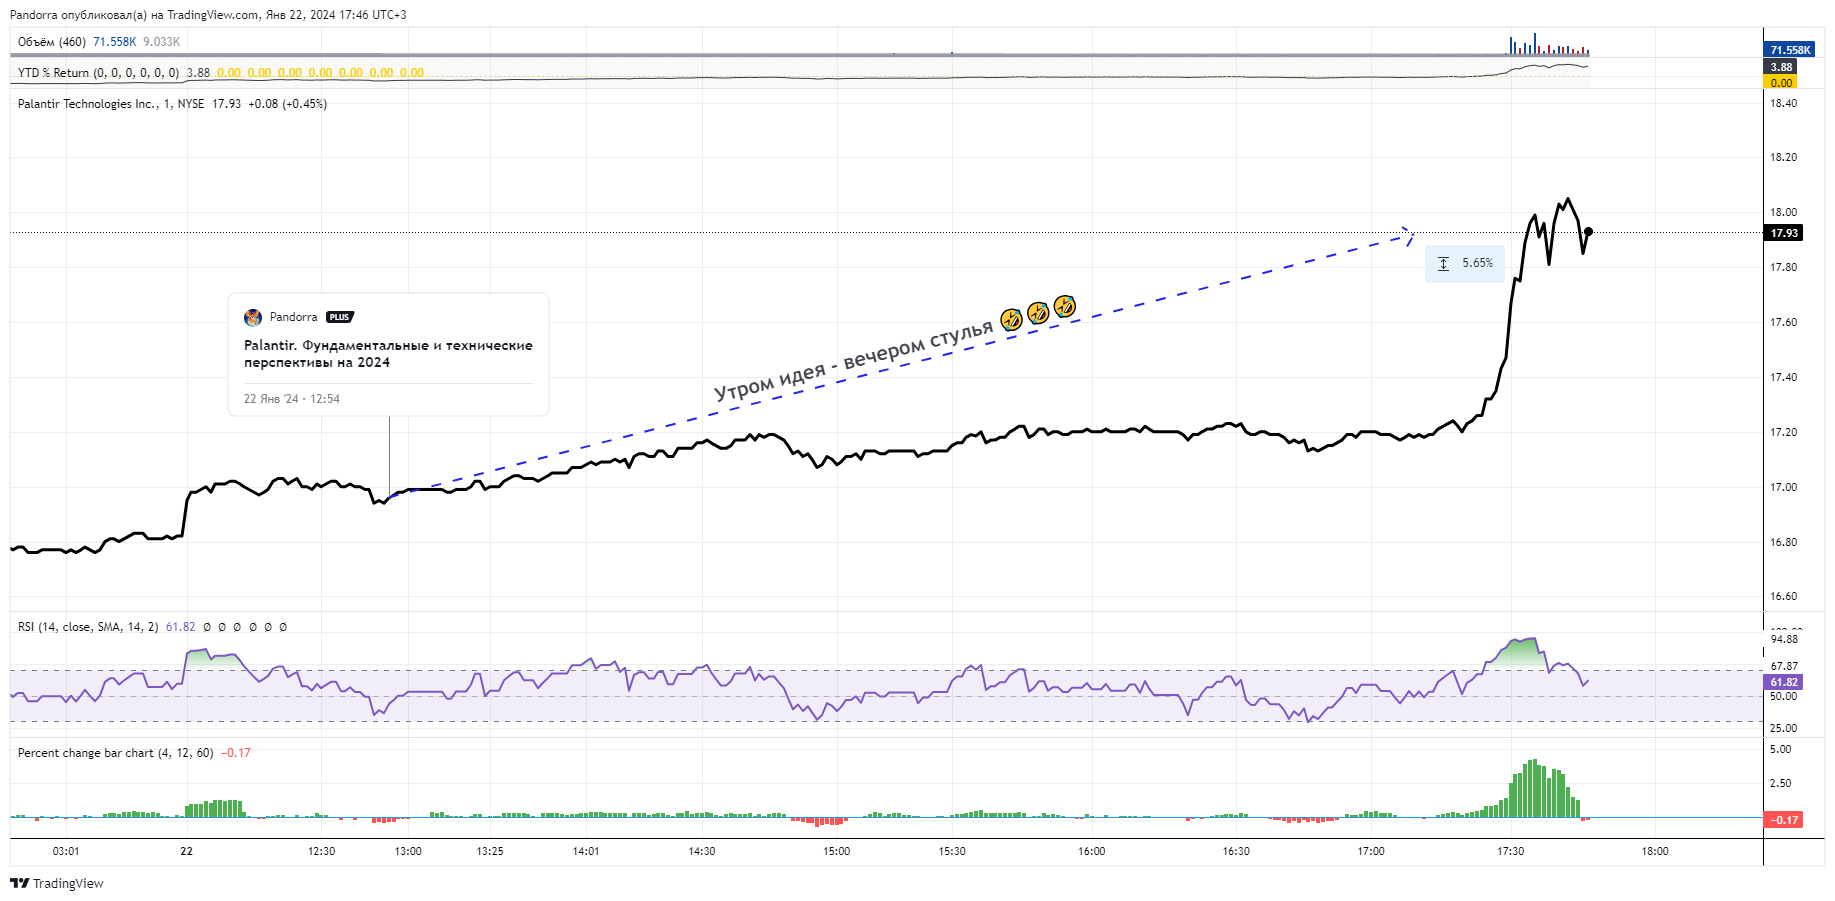Click the 18:00 time axis label
The image size is (1835, 901).
pyautogui.click(x=1655, y=851)
